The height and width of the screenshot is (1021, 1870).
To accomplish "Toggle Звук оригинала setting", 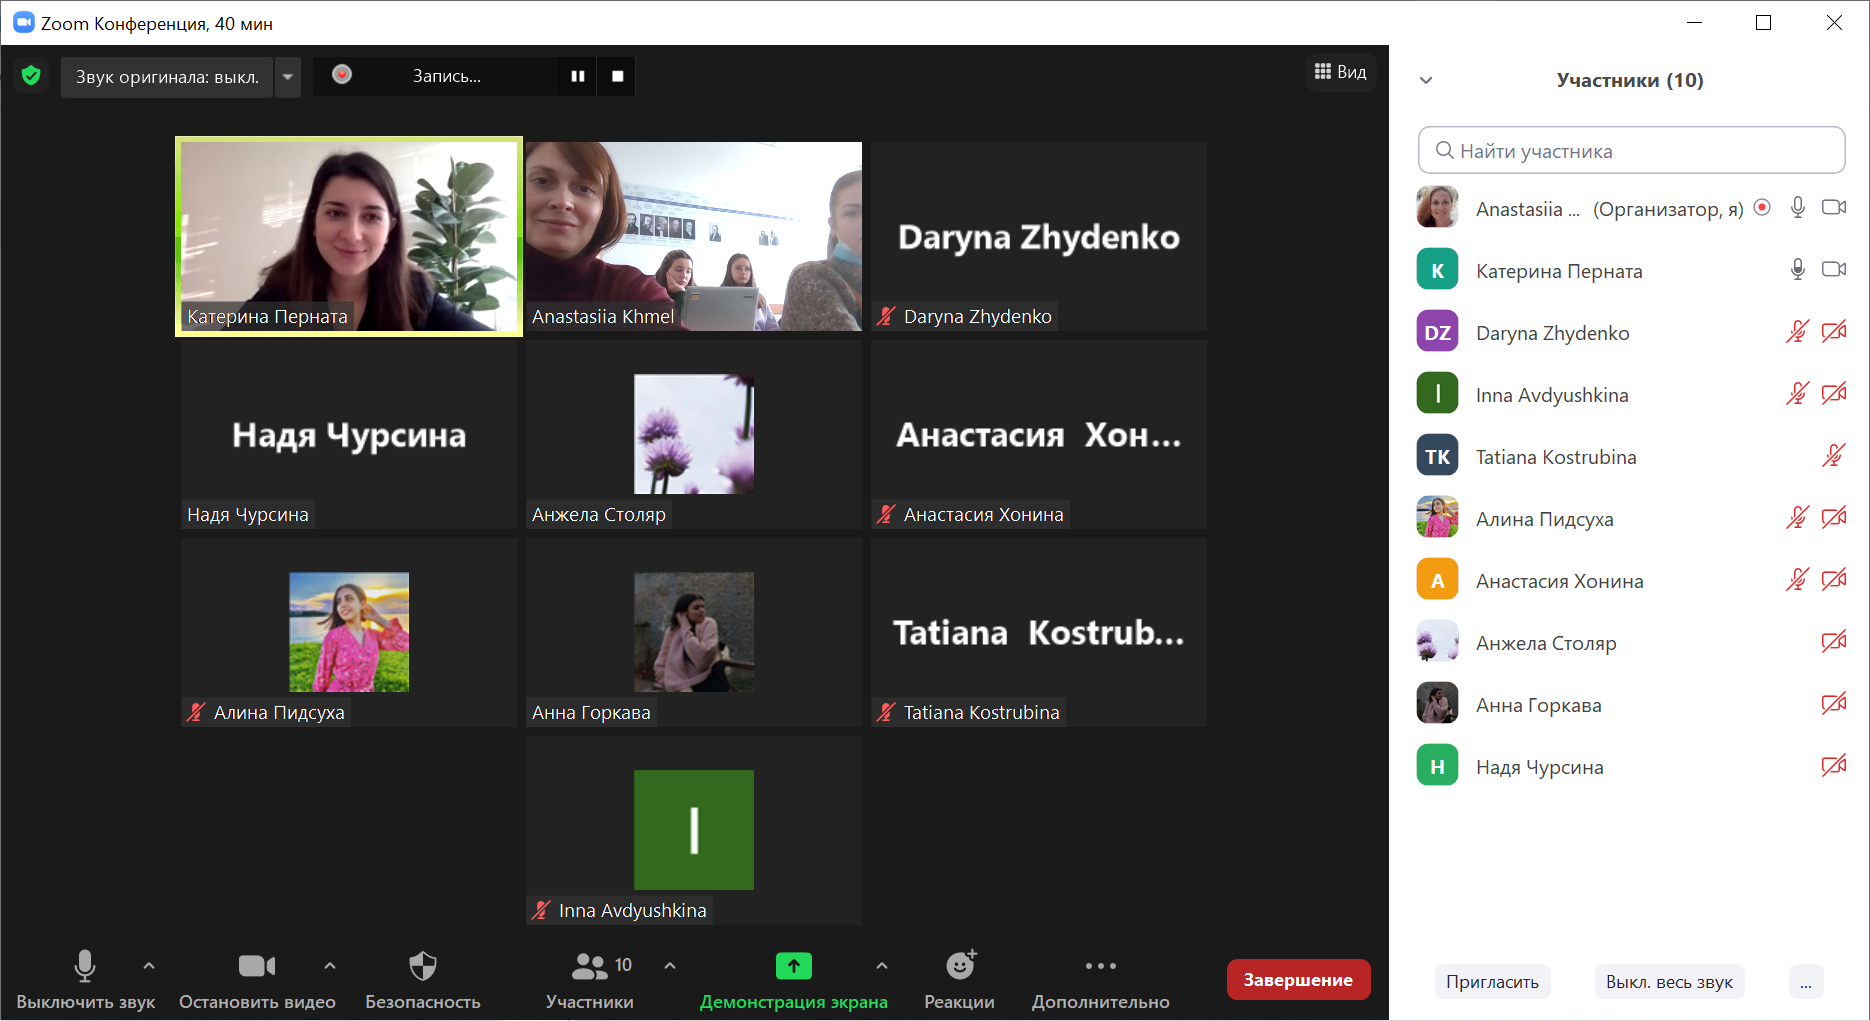I will click(x=167, y=77).
